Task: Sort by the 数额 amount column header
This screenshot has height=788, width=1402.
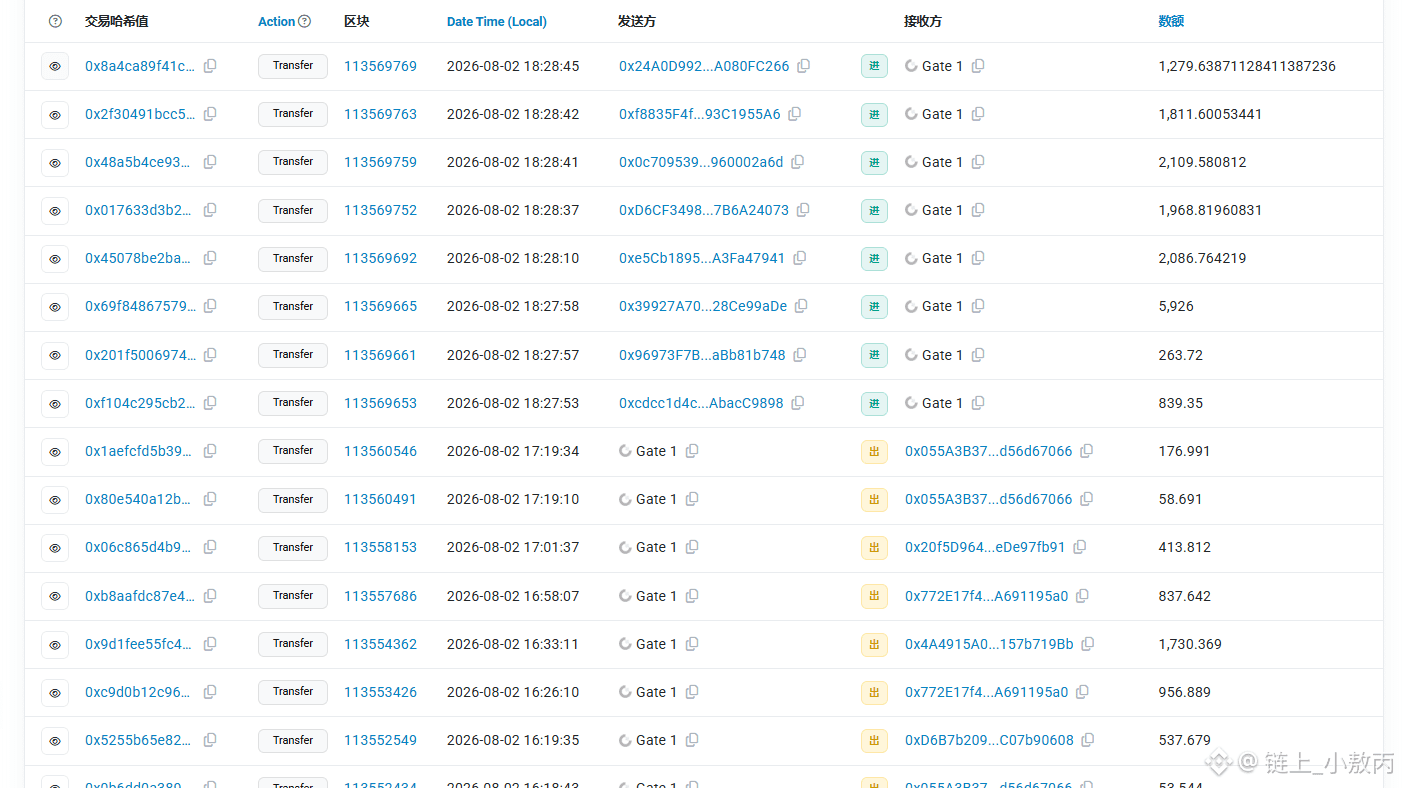Action: click(x=1171, y=21)
